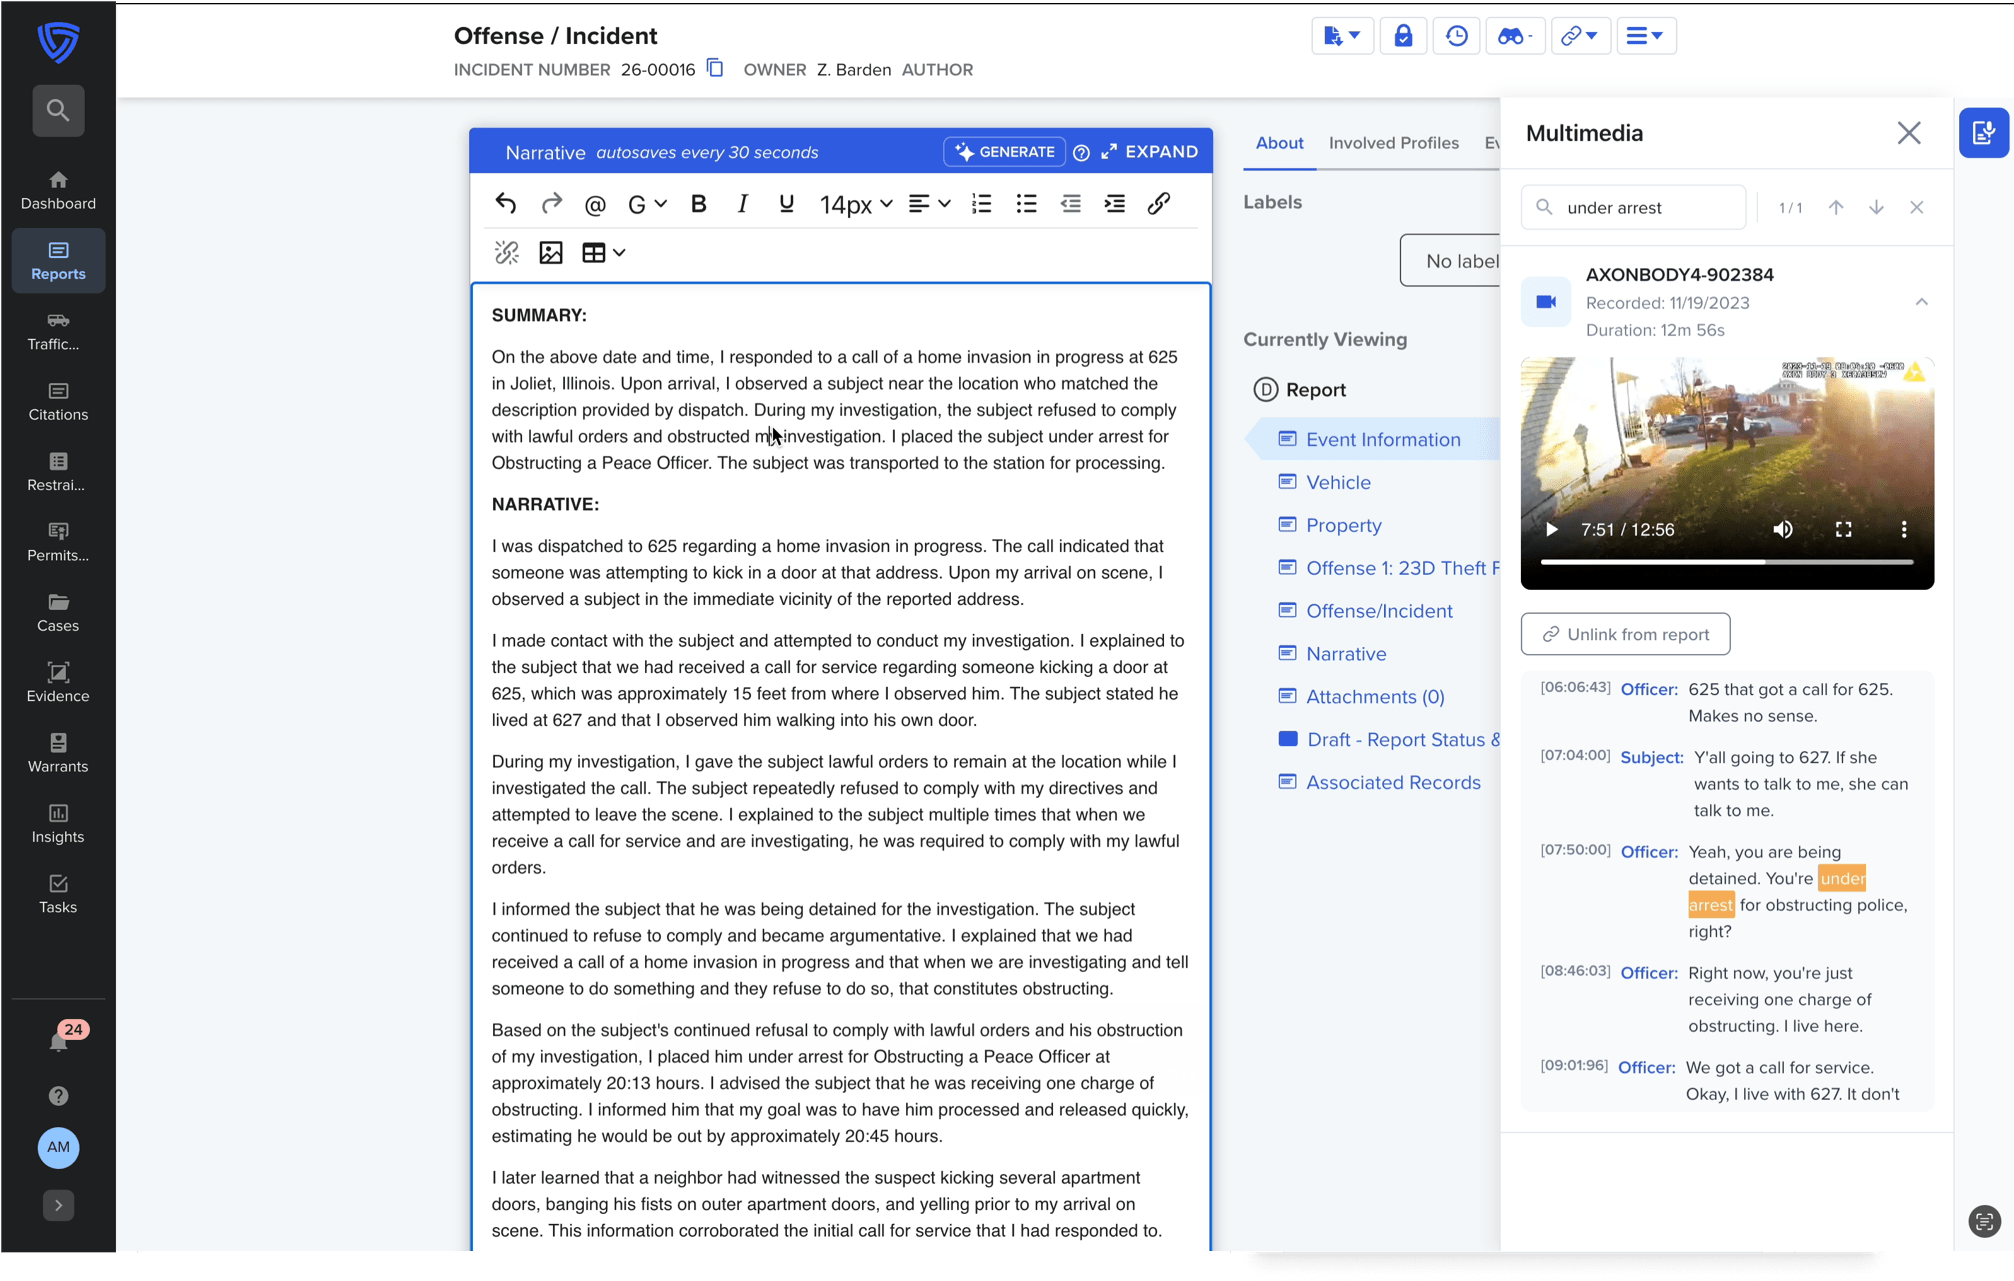The width and height of the screenshot is (2014, 1281).
Task: Toggle bold formatting
Action: [699, 204]
